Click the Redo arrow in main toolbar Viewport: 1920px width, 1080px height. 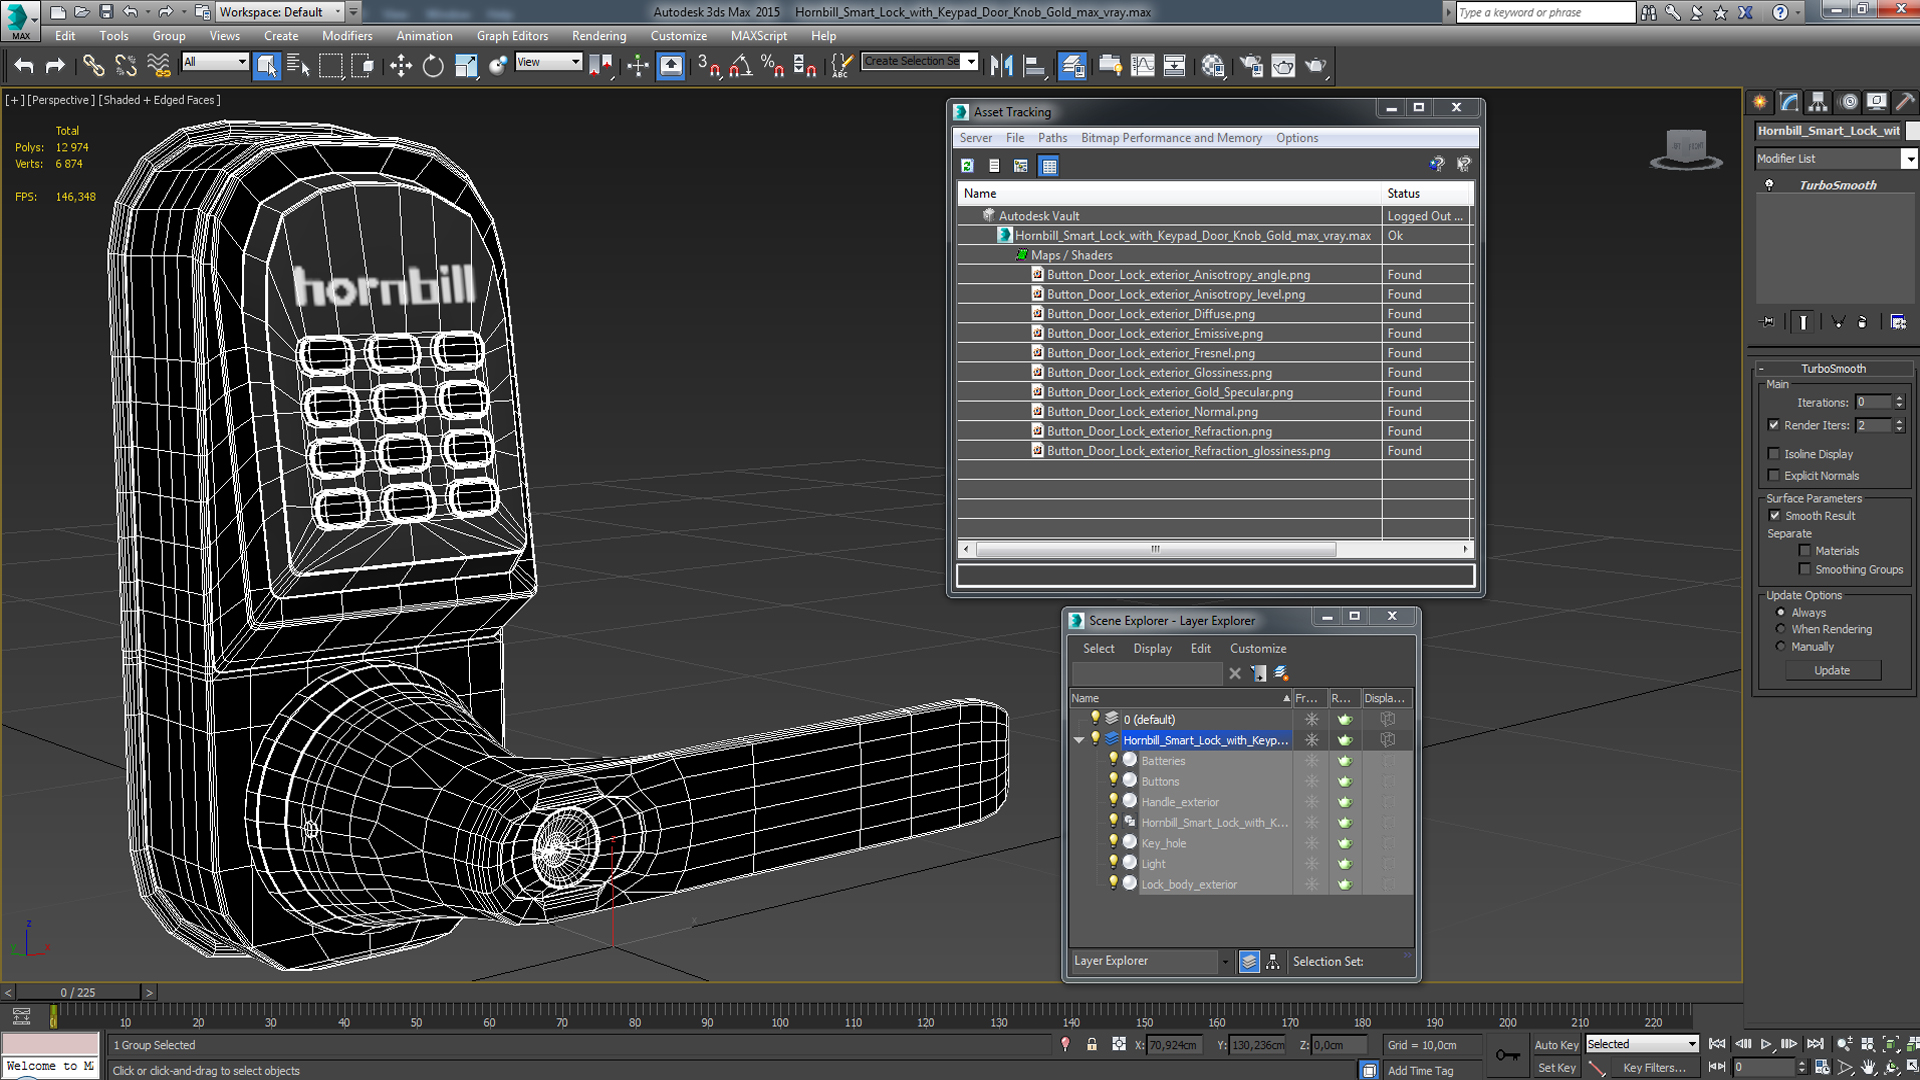pyautogui.click(x=55, y=66)
